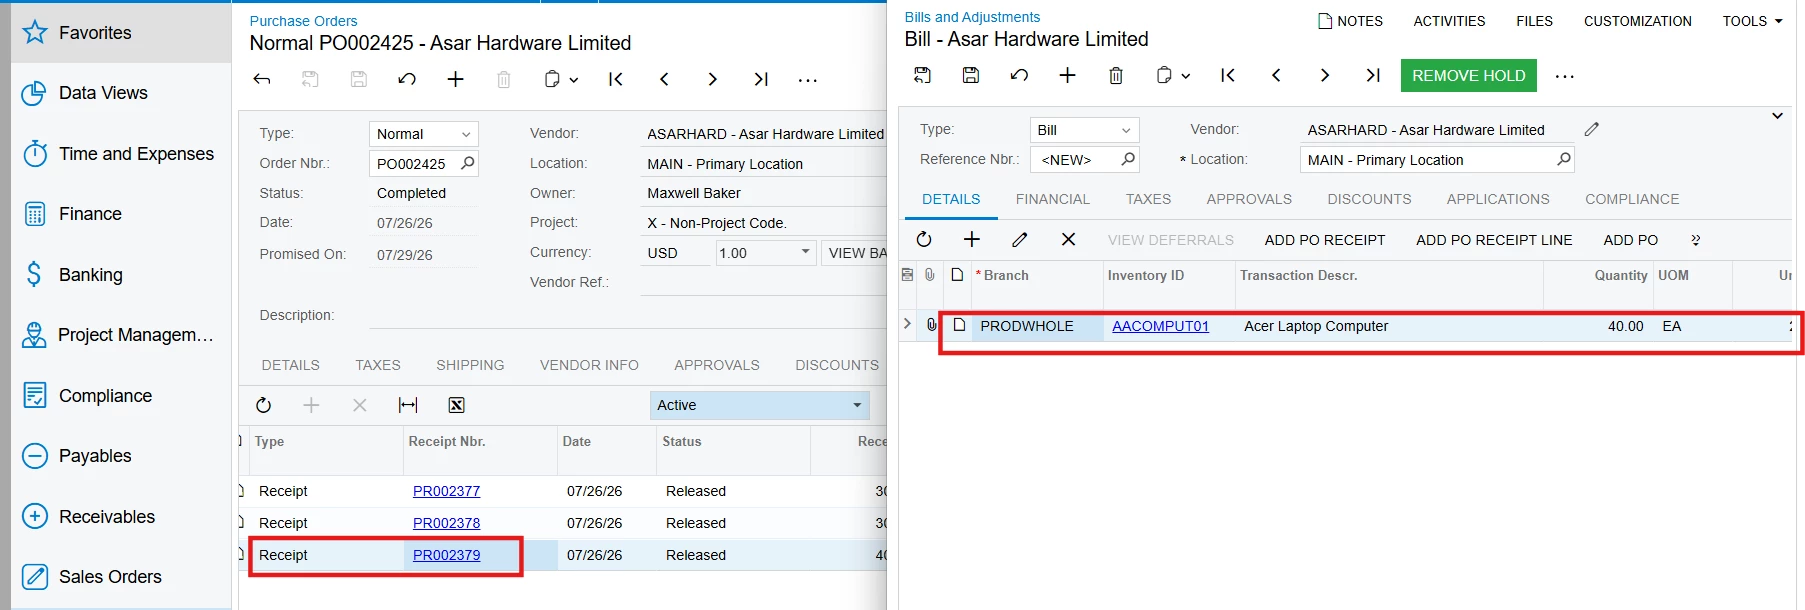Open VENDOR INFO tab in Purchase Order

[x=589, y=365]
